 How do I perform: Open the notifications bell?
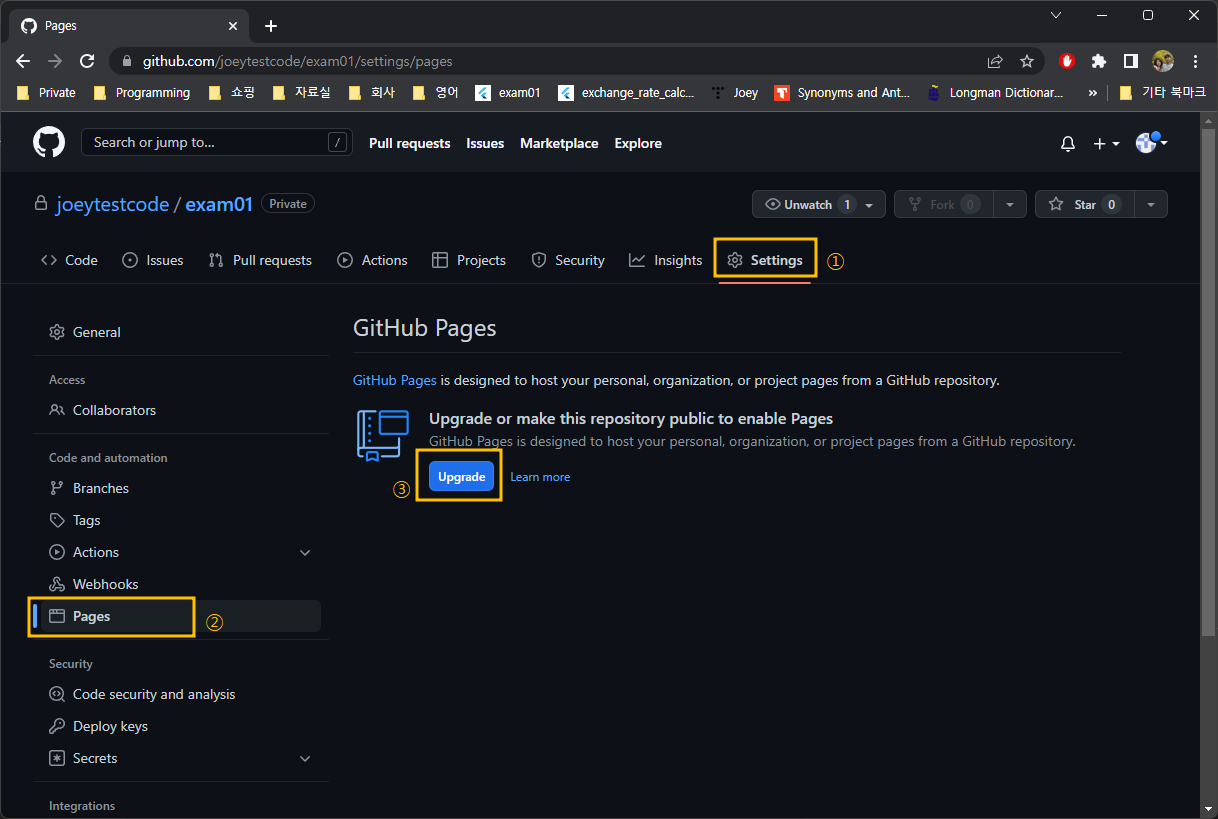[x=1068, y=143]
